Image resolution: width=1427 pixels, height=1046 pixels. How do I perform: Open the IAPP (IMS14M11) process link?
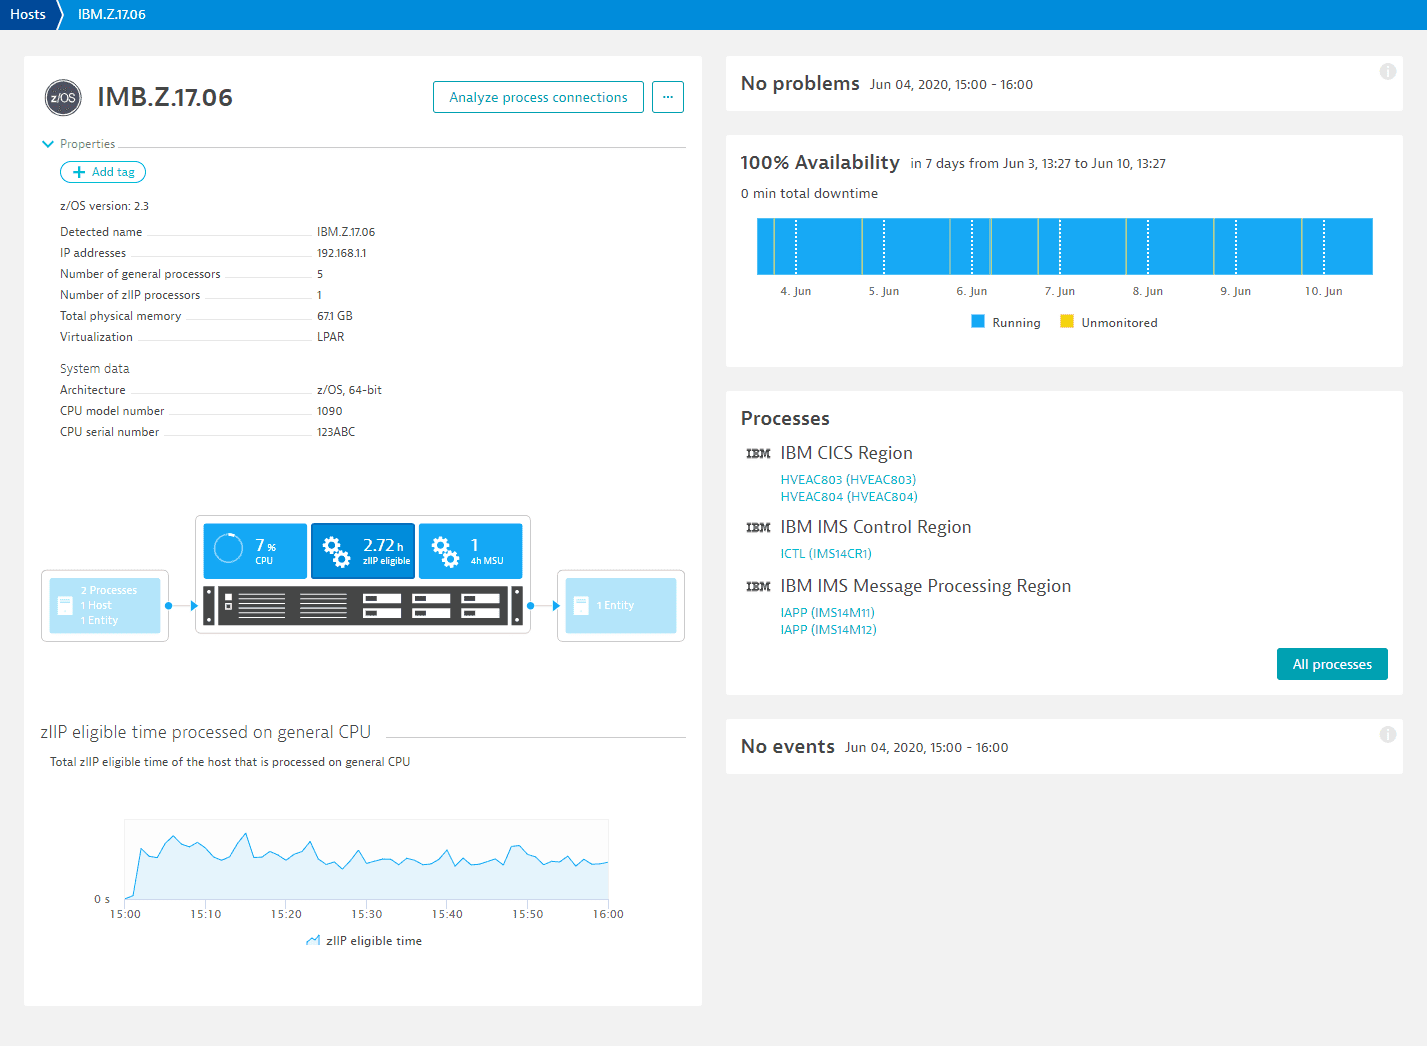827,613
